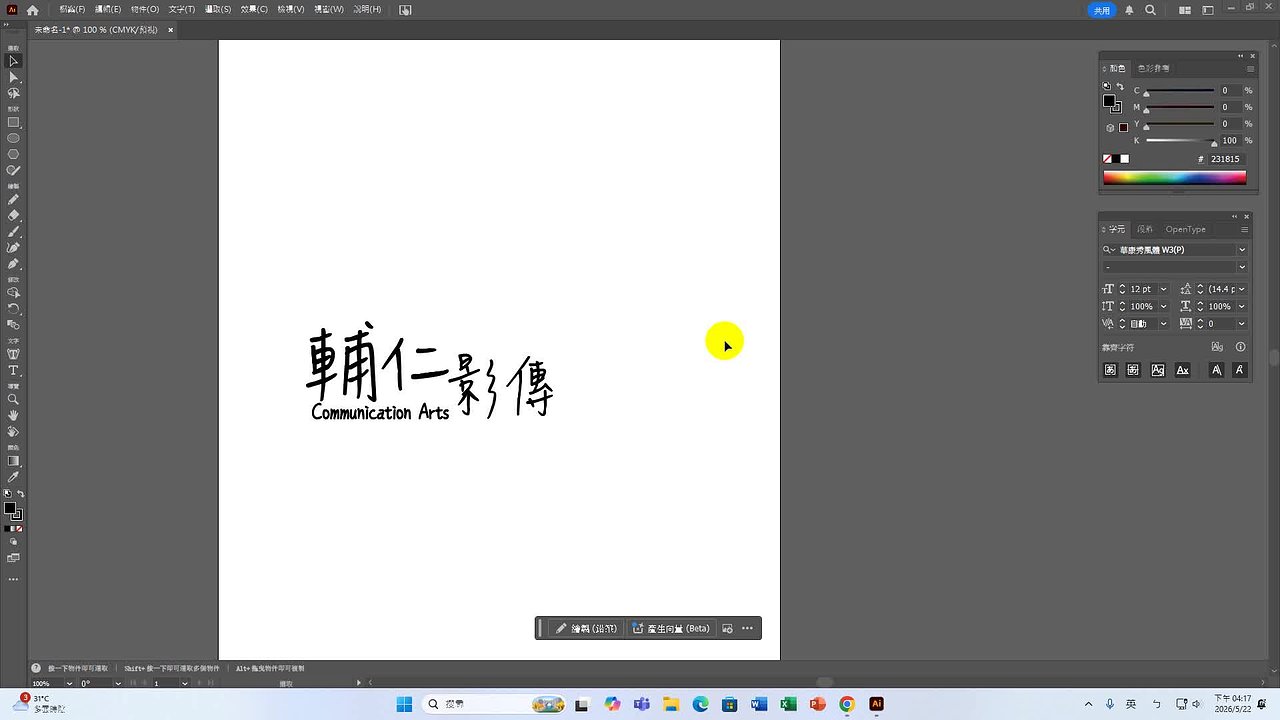Select the Type tool

[x=14, y=370]
